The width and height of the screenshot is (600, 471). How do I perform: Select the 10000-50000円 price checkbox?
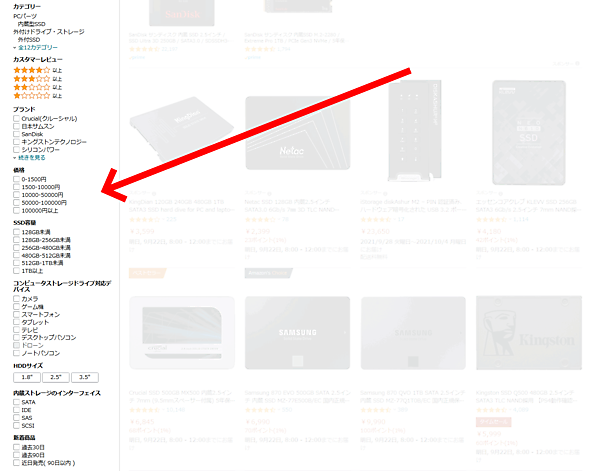(16, 195)
